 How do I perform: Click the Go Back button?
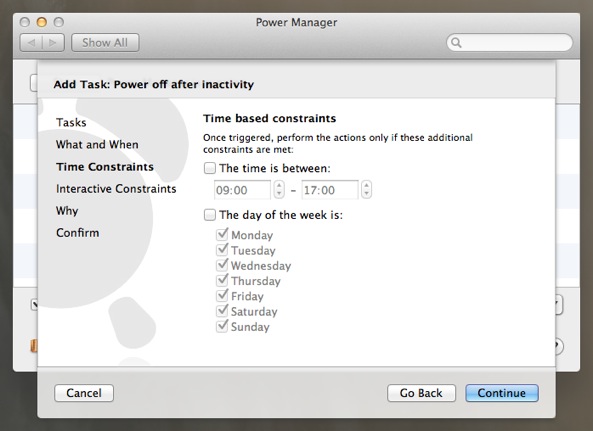(x=421, y=393)
